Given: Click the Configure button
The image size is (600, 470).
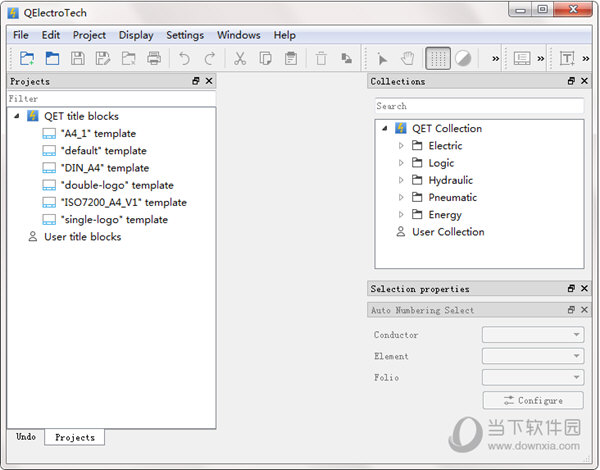Looking at the screenshot, I should [x=533, y=400].
